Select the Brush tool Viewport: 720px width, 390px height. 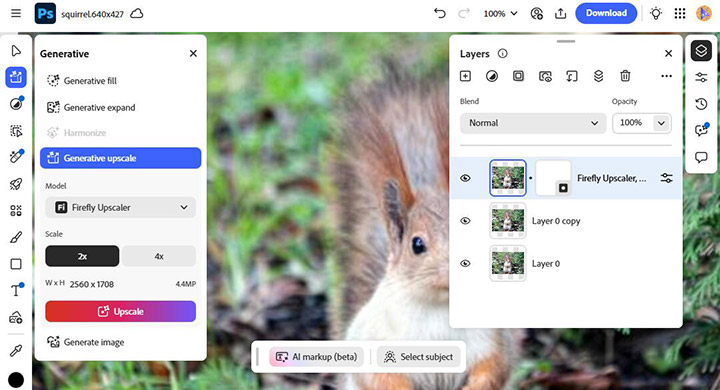(16, 237)
